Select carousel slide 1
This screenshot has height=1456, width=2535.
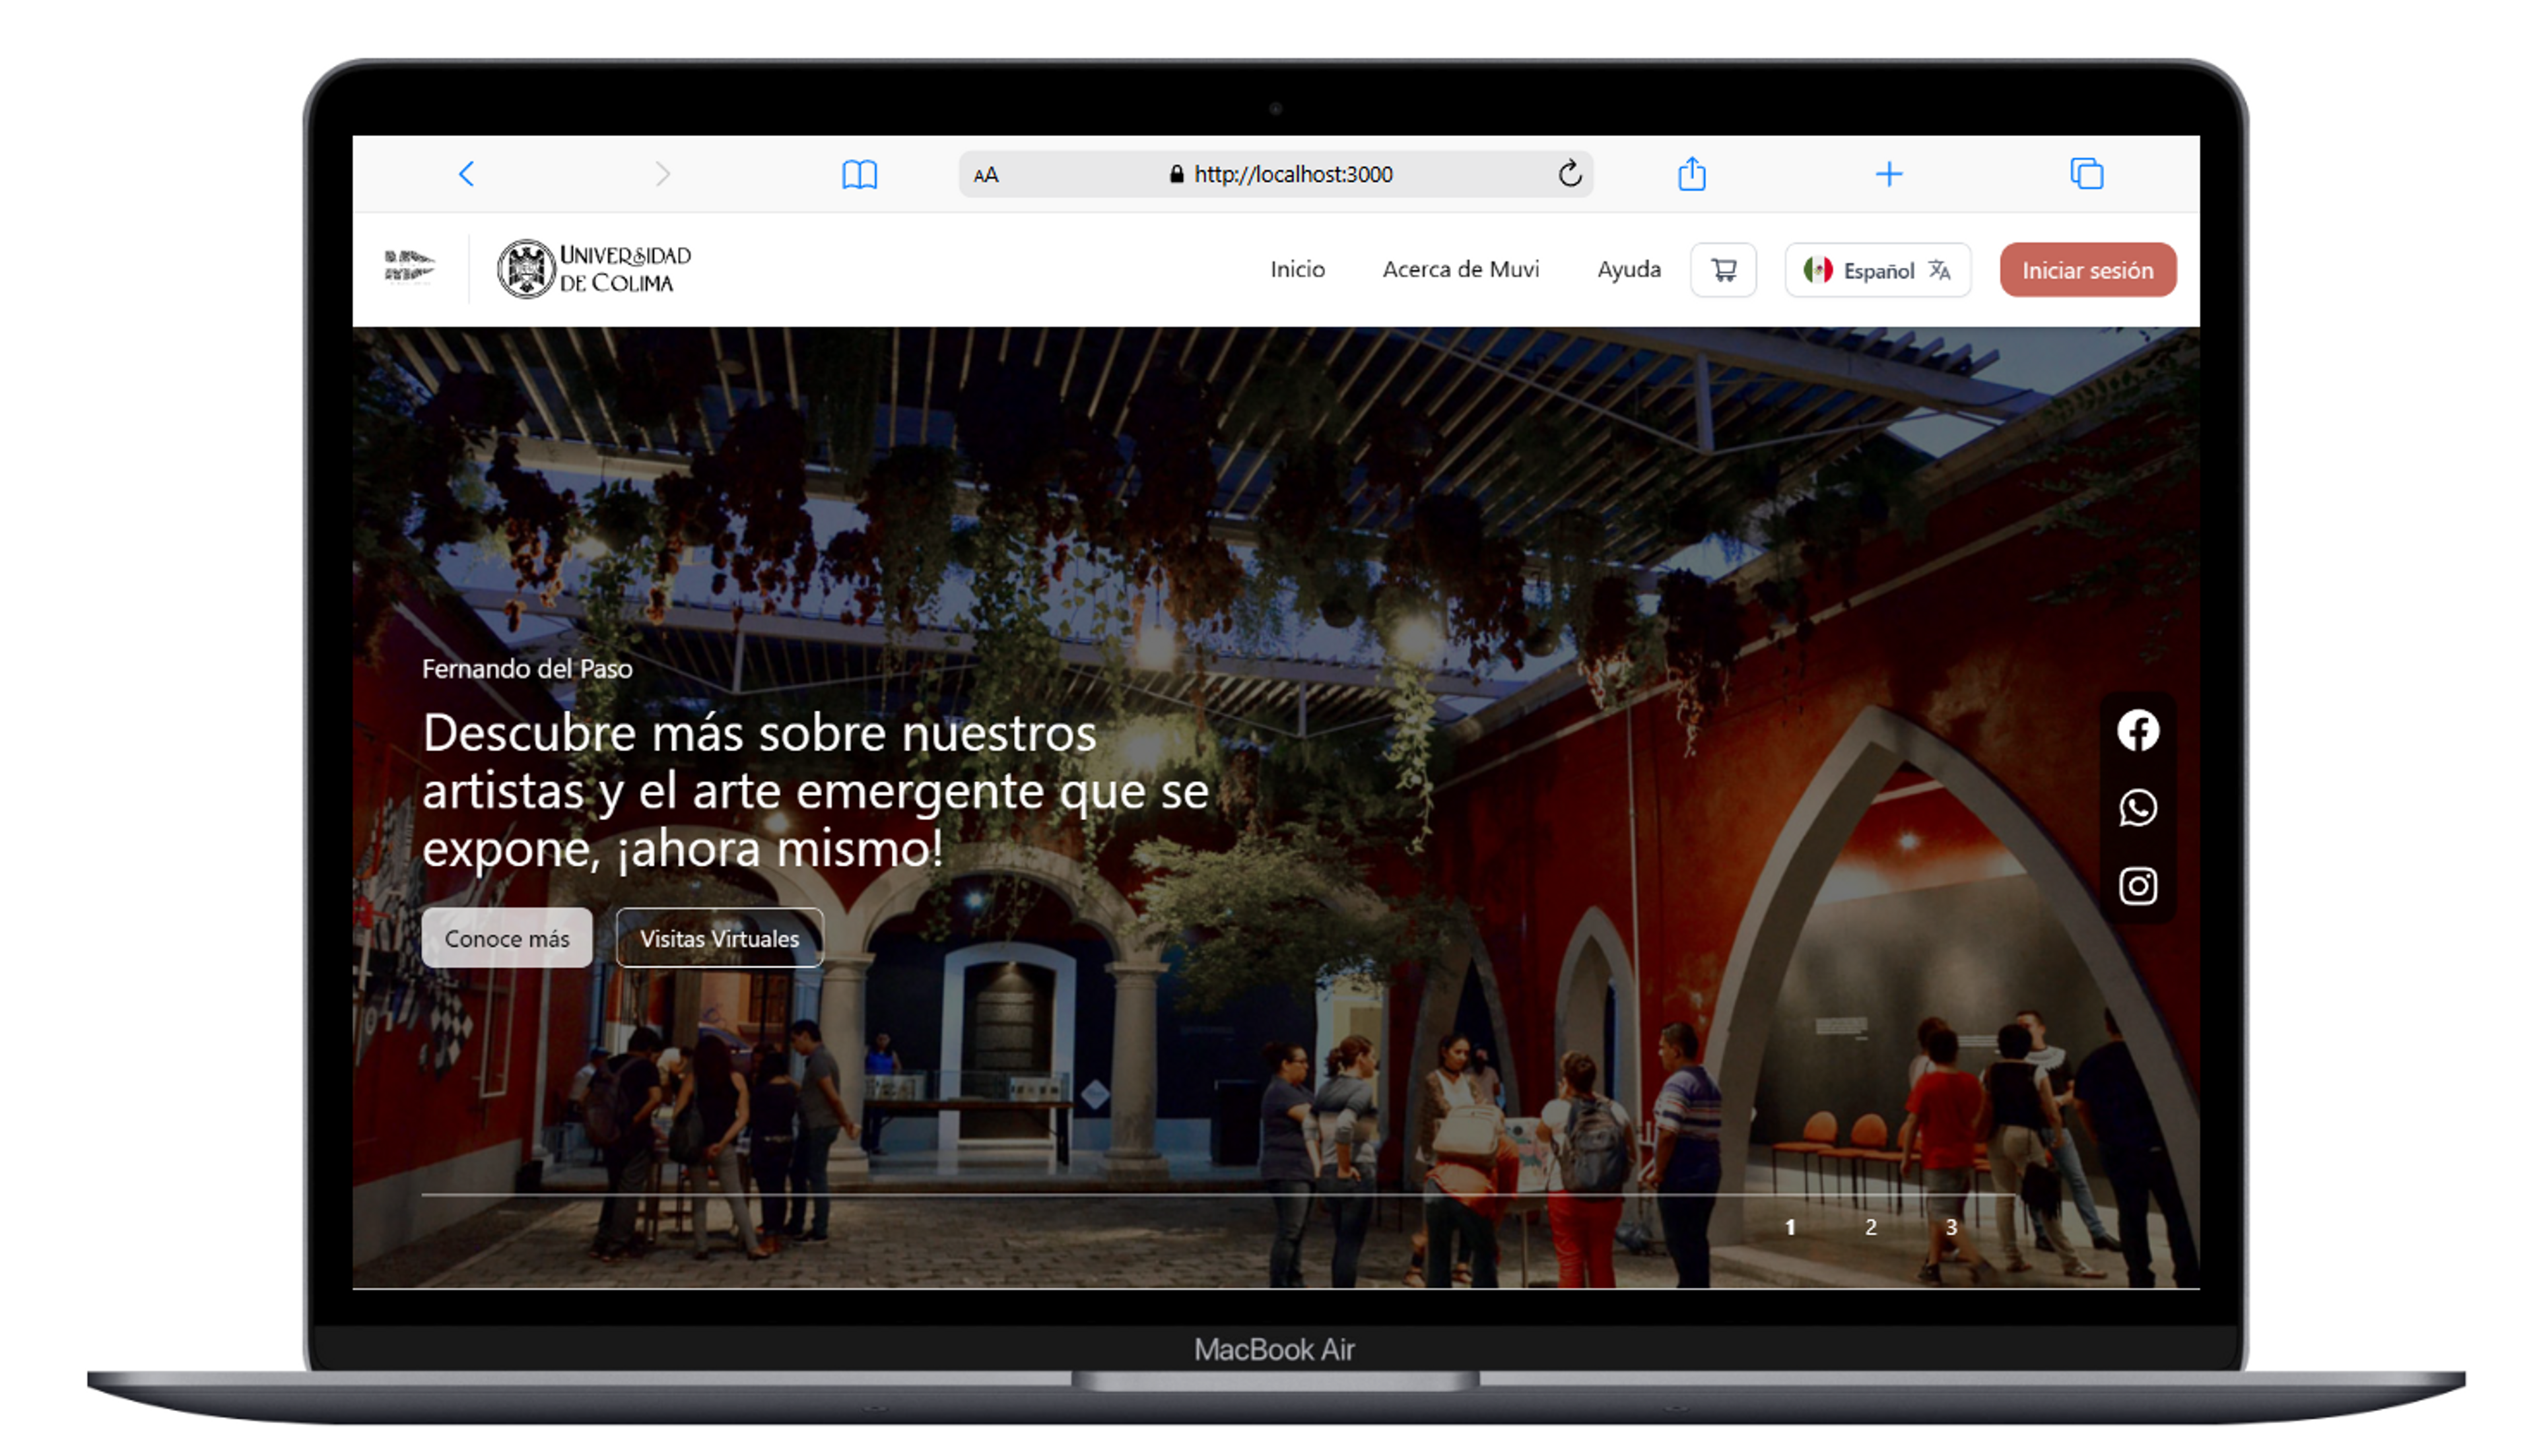(x=1790, y=1227)
